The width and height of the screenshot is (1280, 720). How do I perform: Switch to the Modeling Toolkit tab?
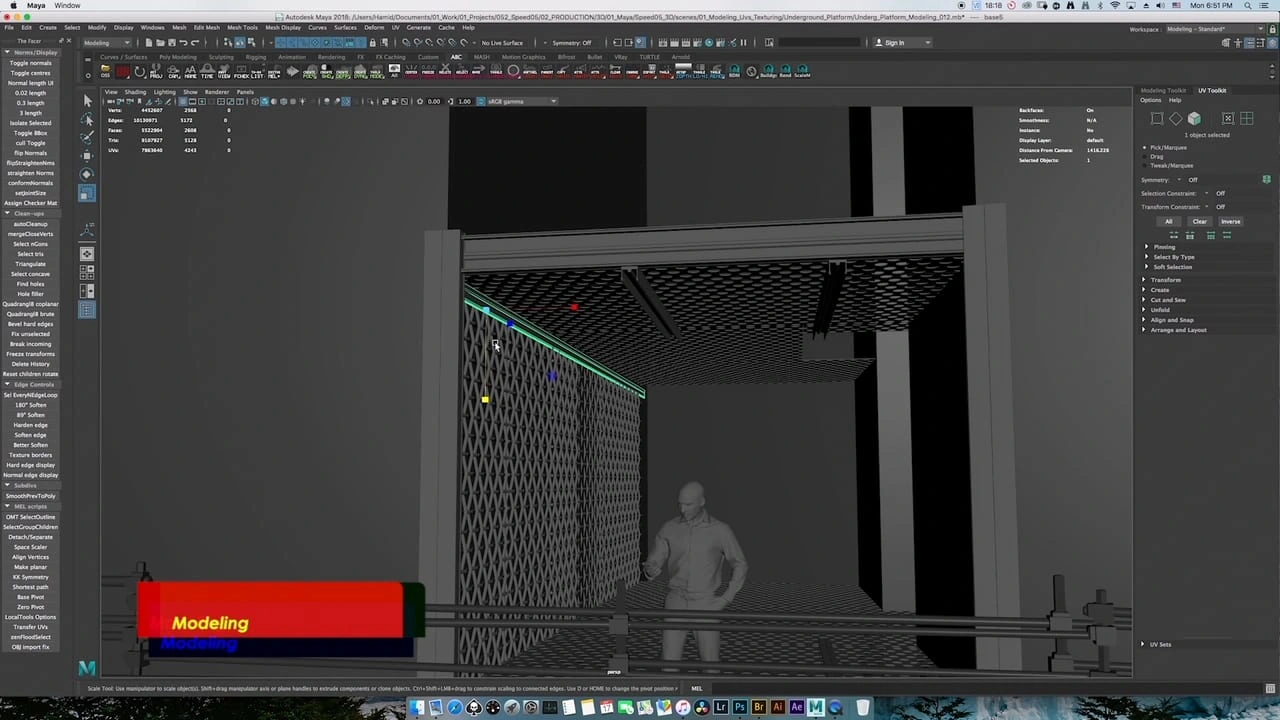coord(1163,90)
